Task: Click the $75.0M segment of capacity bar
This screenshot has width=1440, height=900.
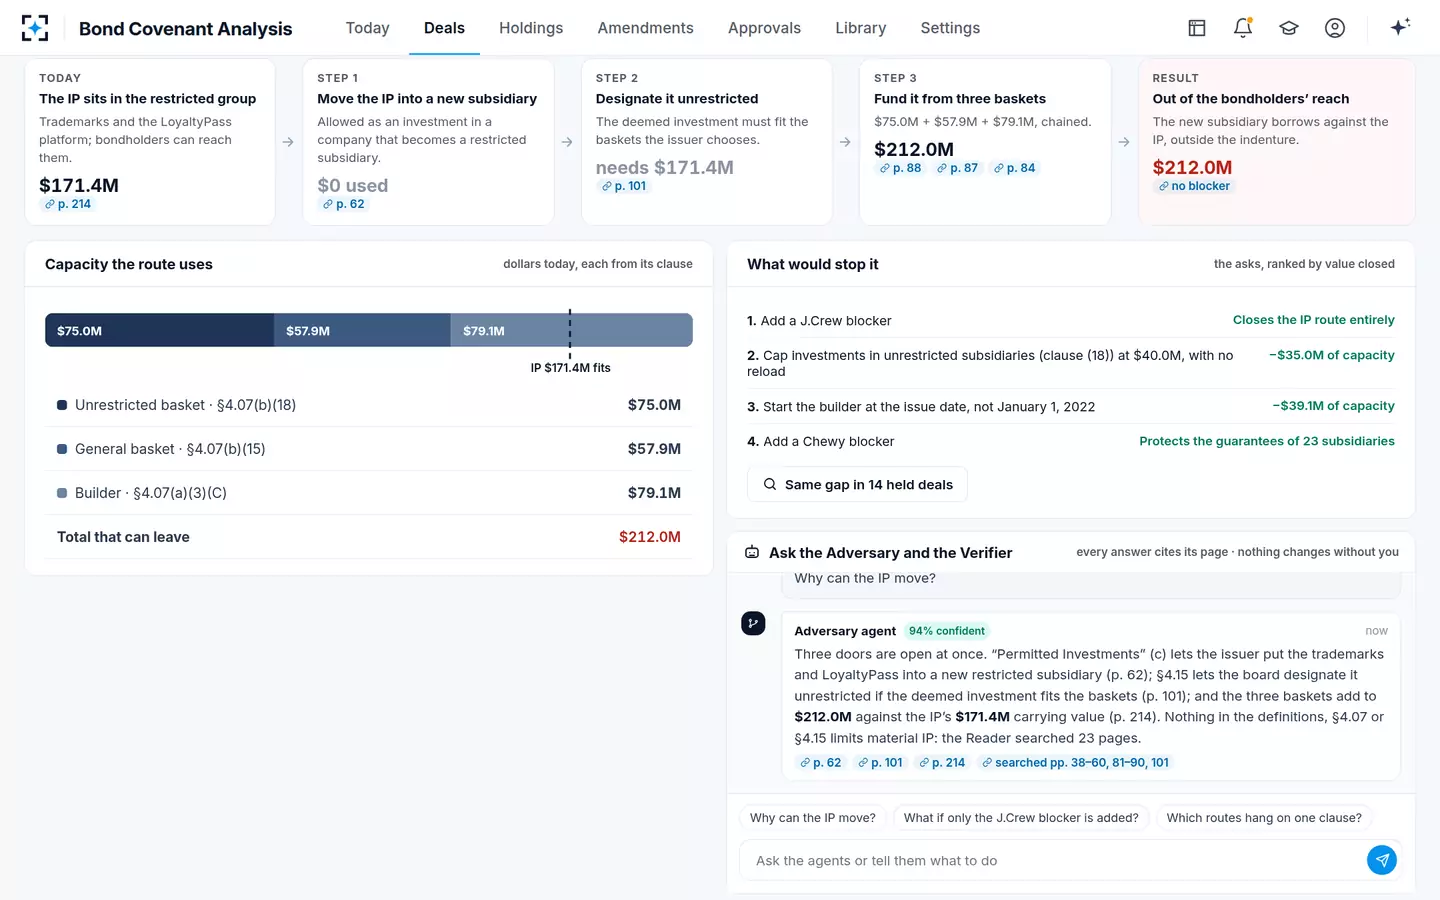Action: (159, 330)
